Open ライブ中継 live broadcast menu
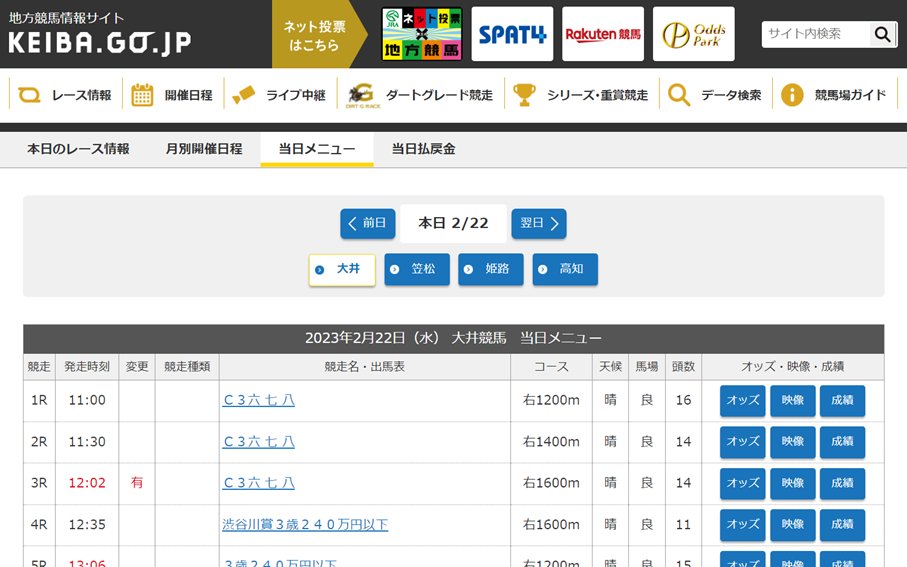This screenshot has width=907, height=567. pos(280,95)
